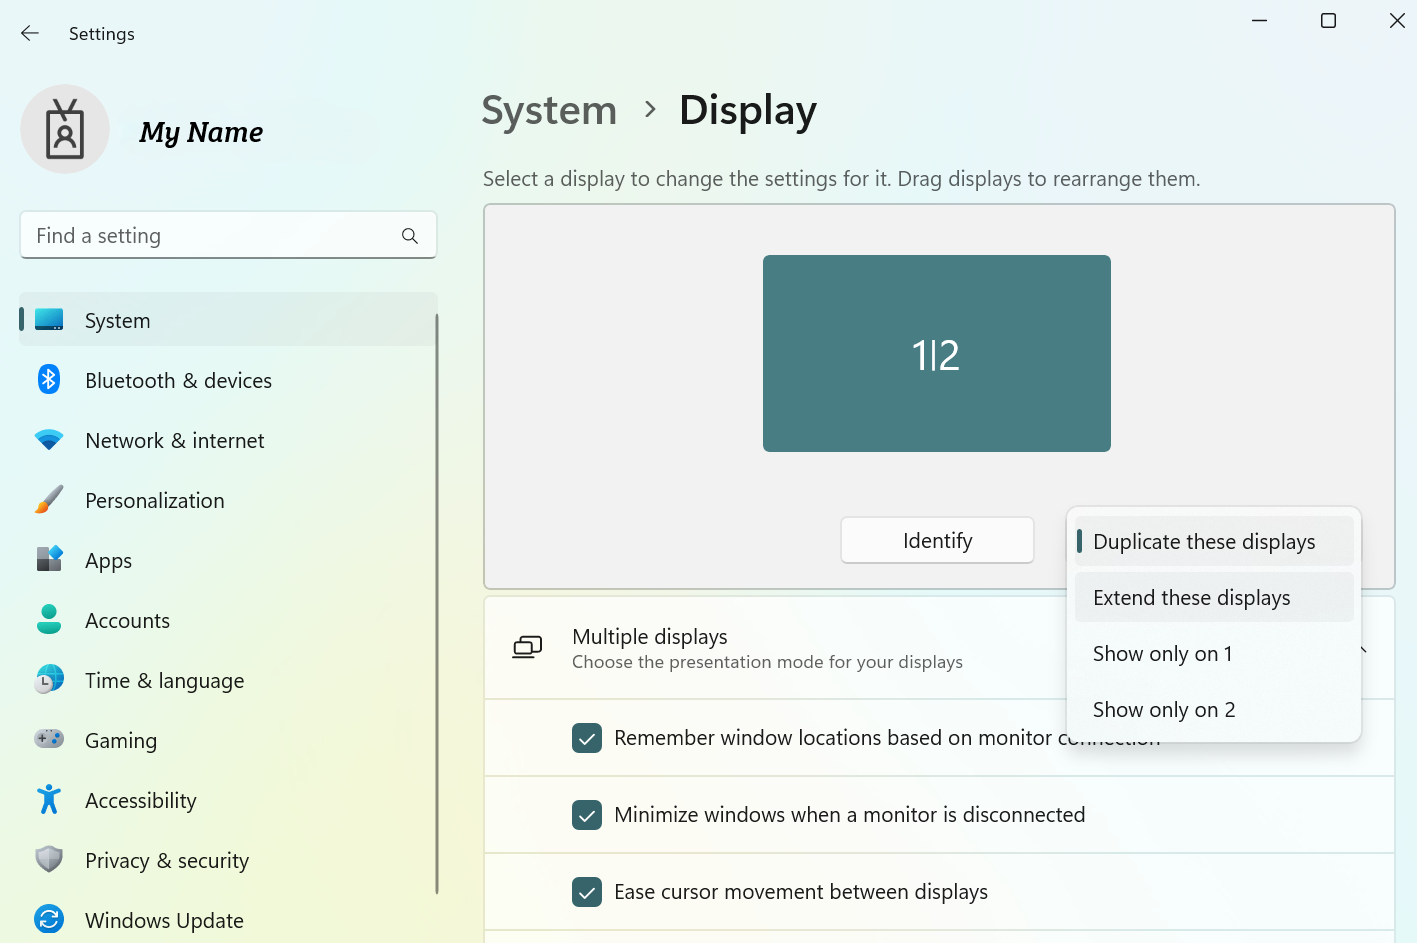
Task: Open the Accessibility figure icon
Action: (x=49, y=800)
